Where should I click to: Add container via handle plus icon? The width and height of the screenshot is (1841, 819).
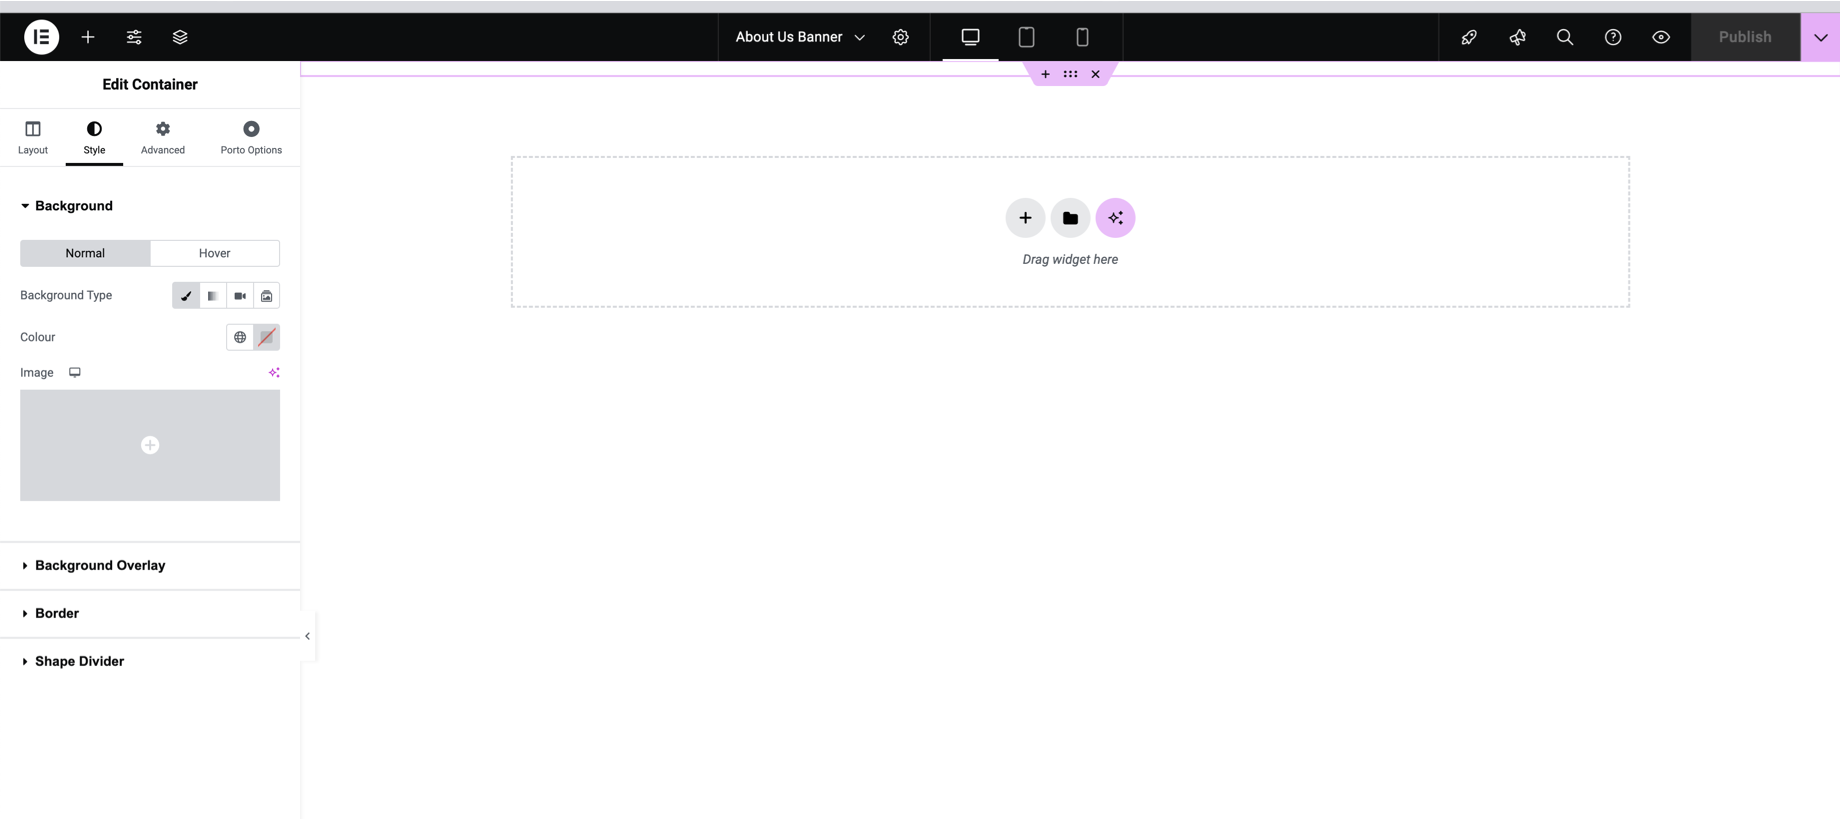point(1045,74)
